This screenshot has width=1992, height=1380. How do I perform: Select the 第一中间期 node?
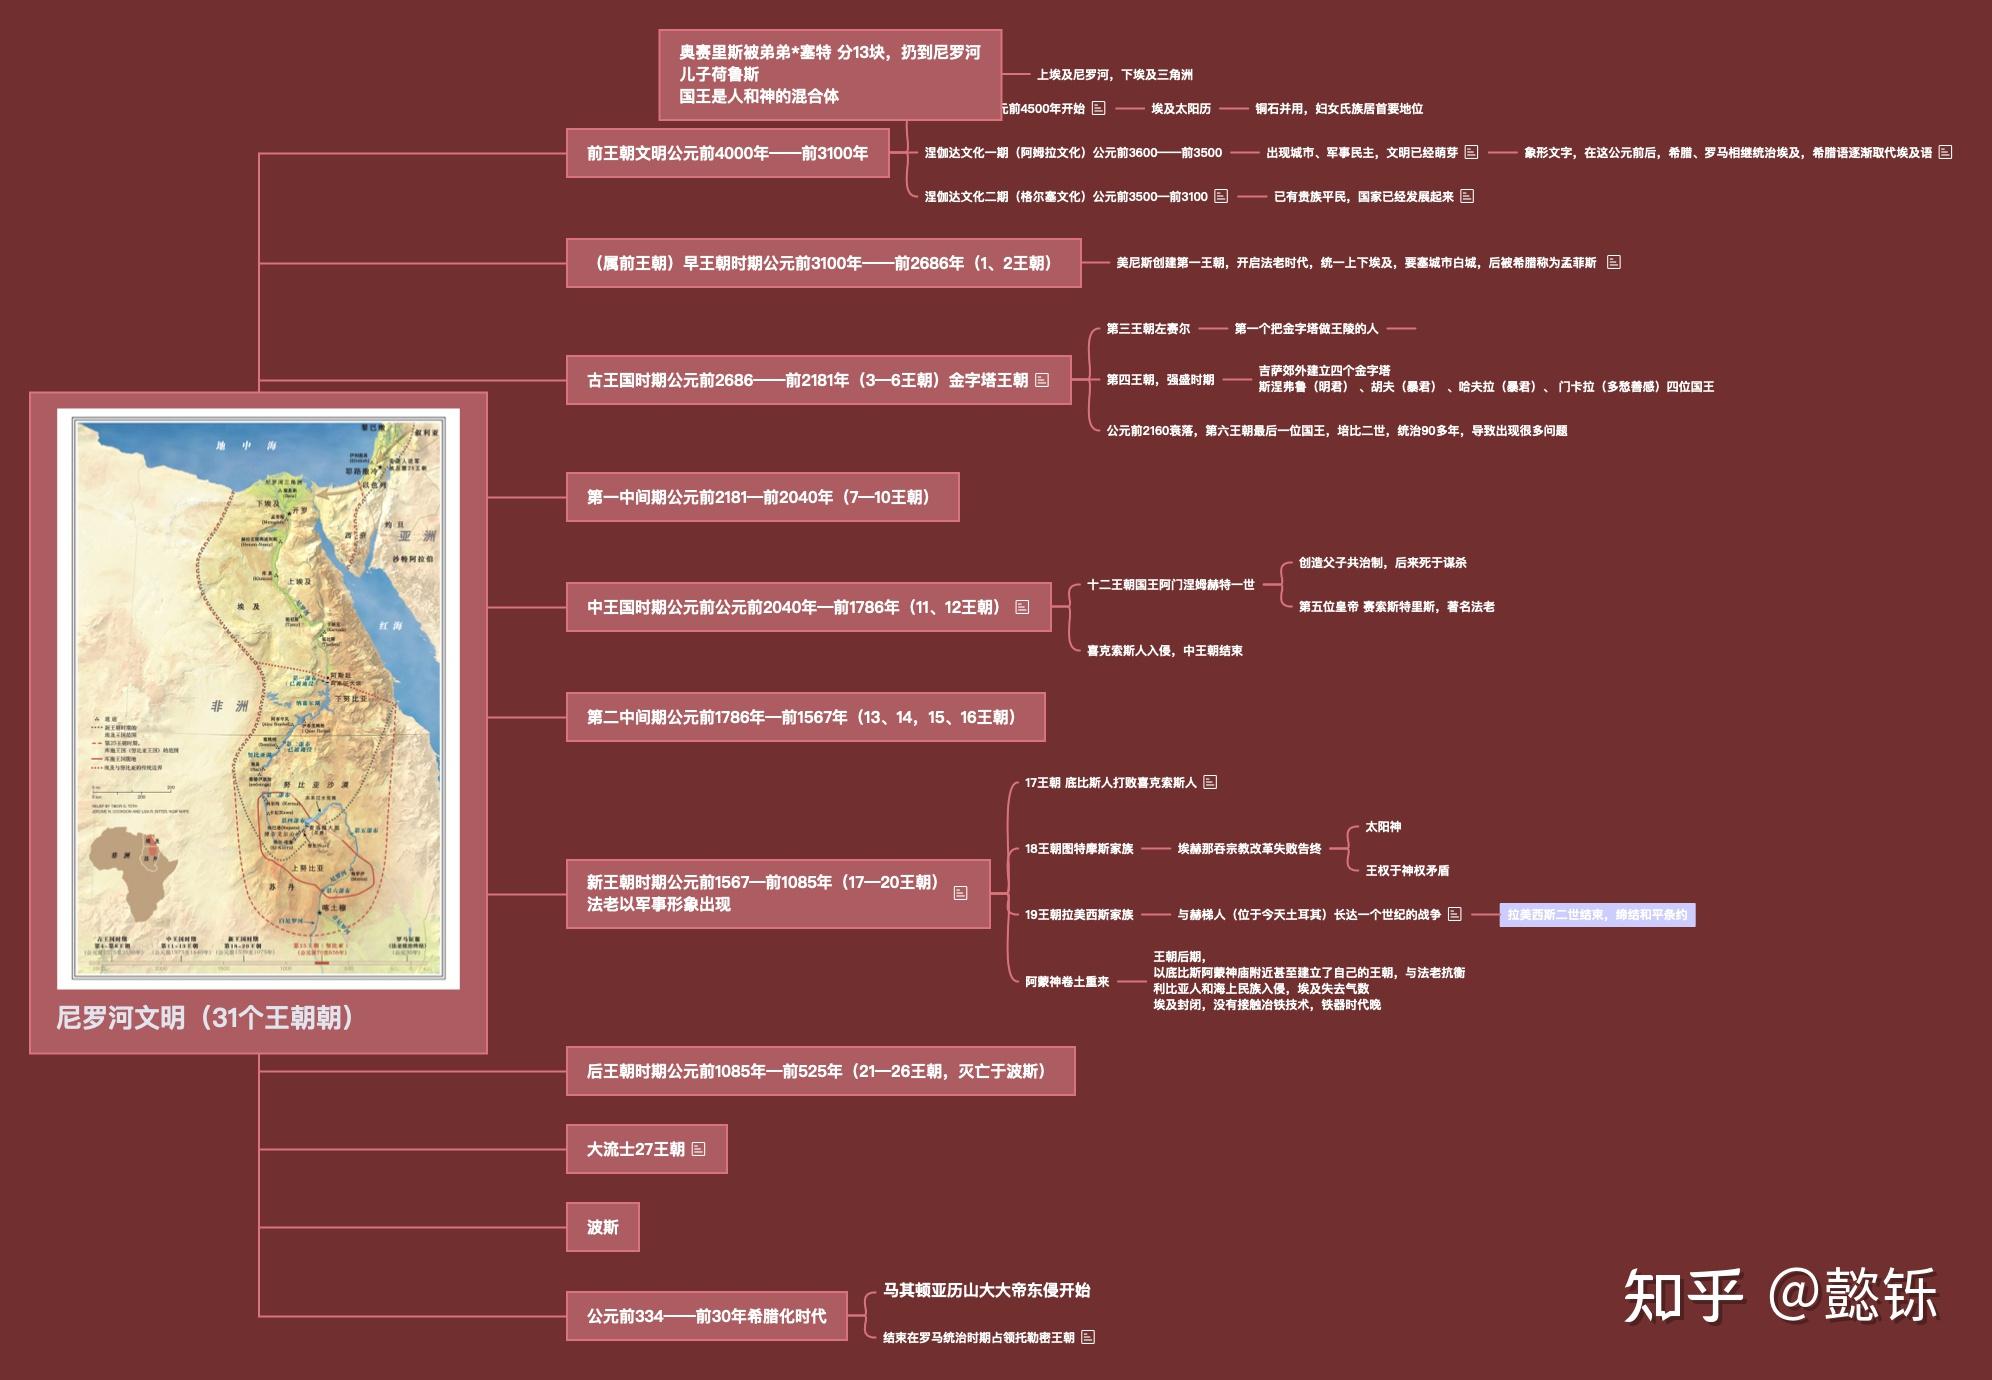(763, 497)
